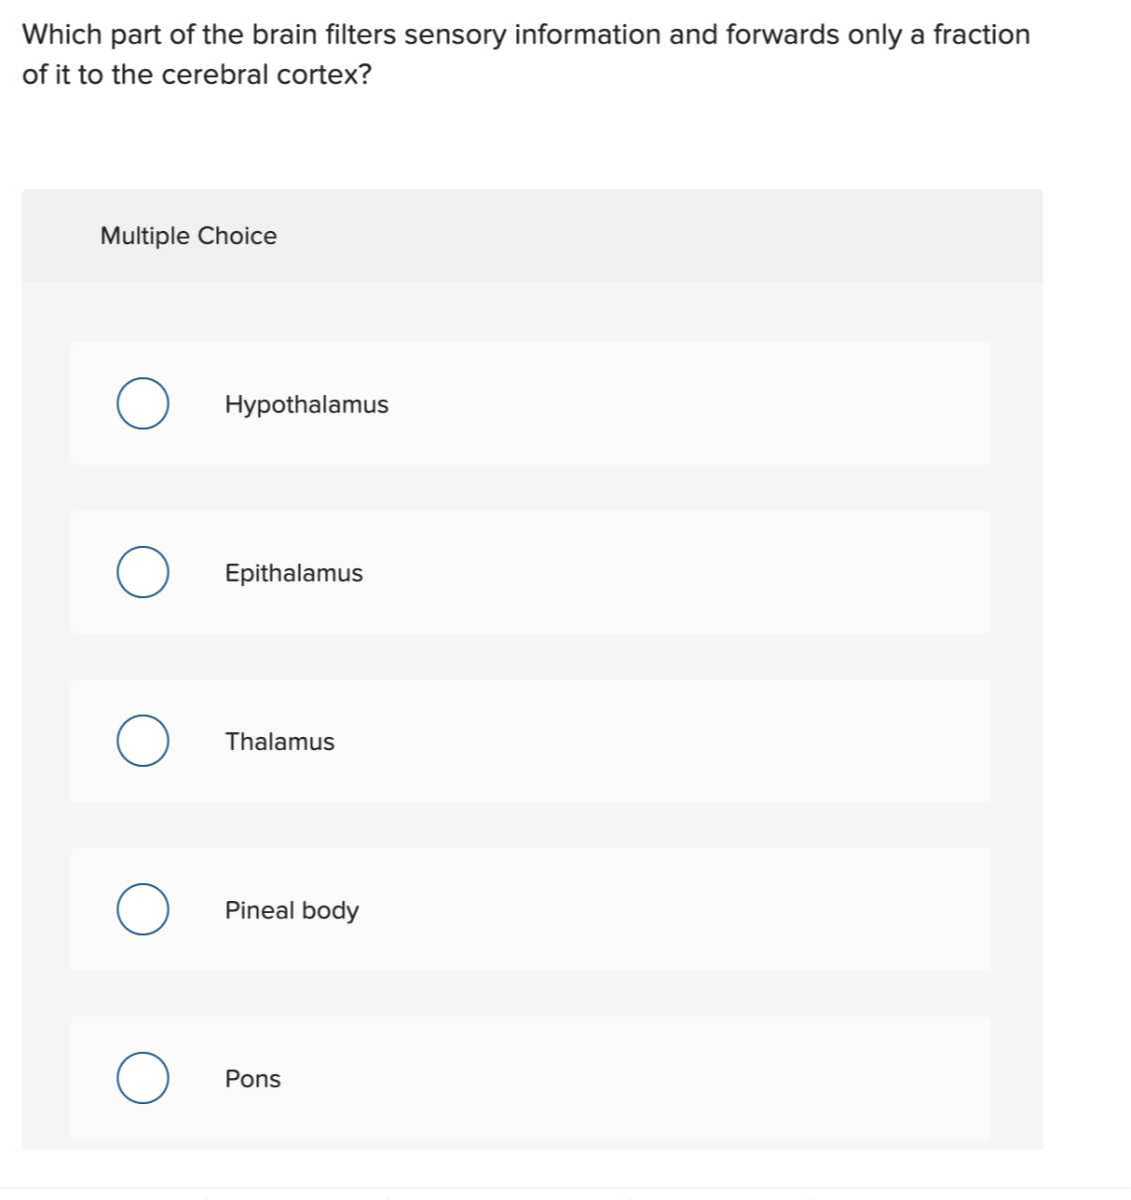Click the Epithalamus answer label text

pyautogui.click(x=293, y=573)
